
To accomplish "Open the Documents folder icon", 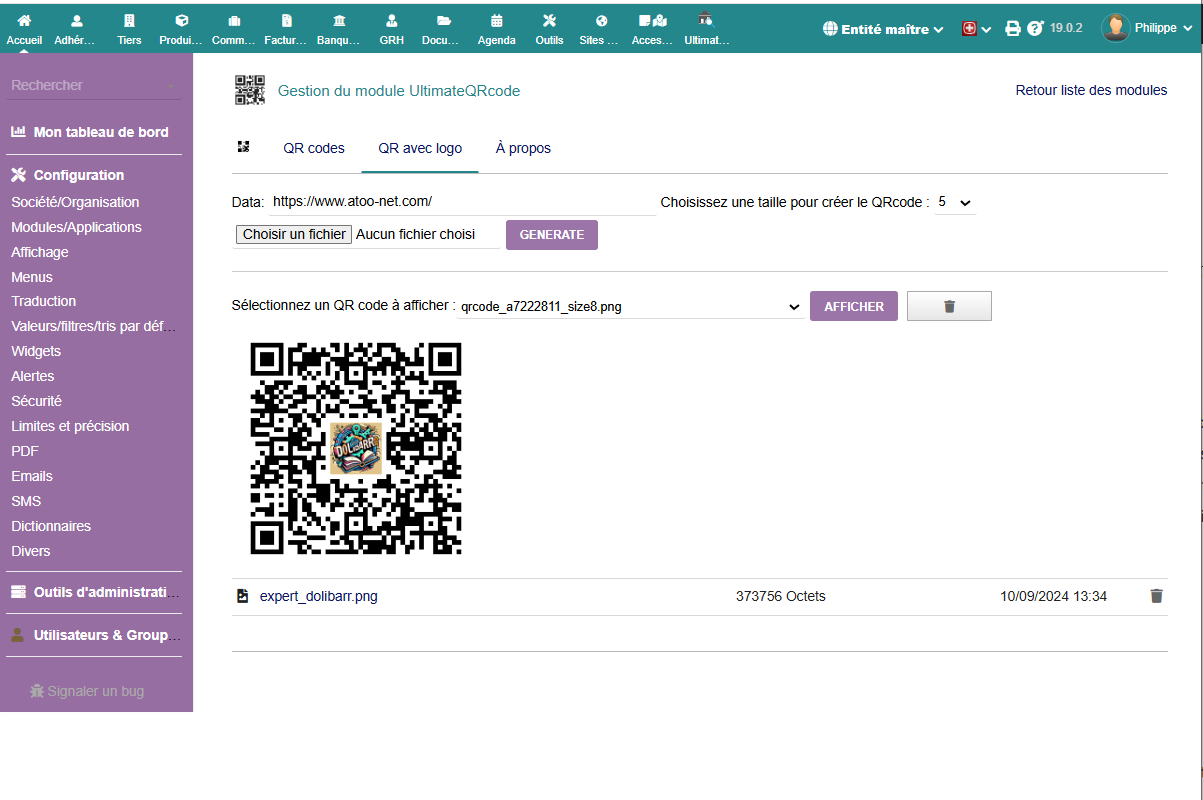I will click(x=444, y=20).
